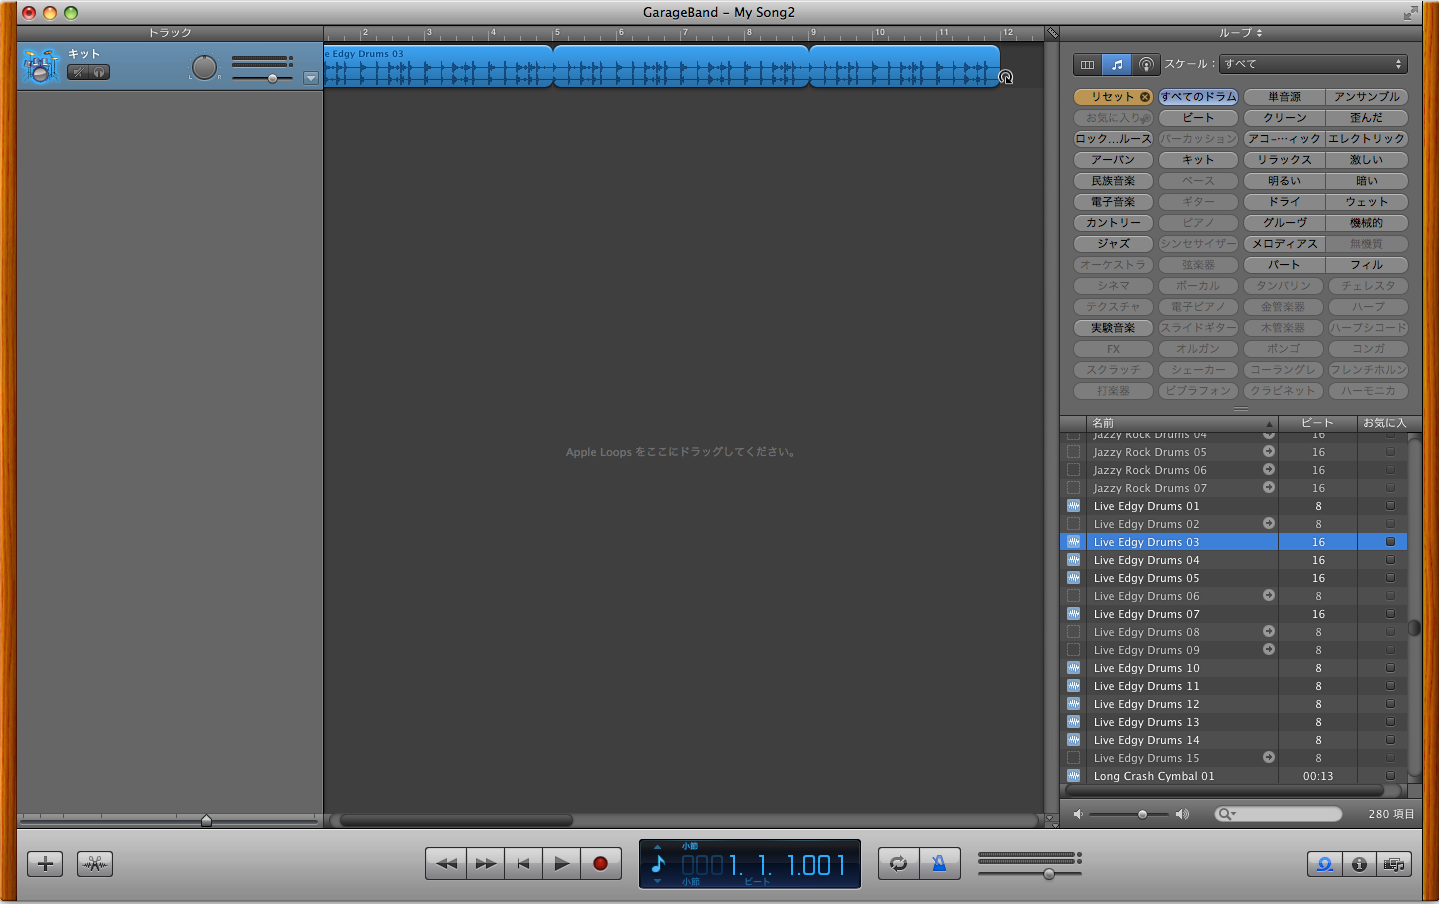The image size is (1439, 904).
Task: Switch loop browser to musical button view
Action: [1117, 64]
